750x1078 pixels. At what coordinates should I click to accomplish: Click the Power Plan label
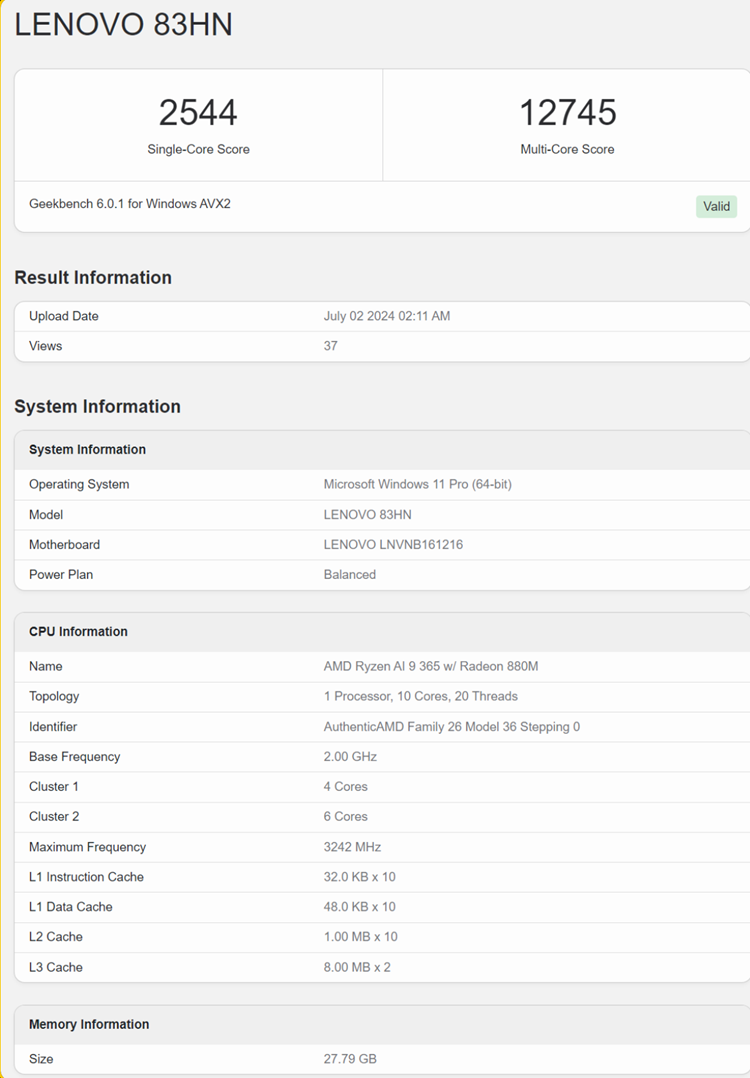coord(60,575)
